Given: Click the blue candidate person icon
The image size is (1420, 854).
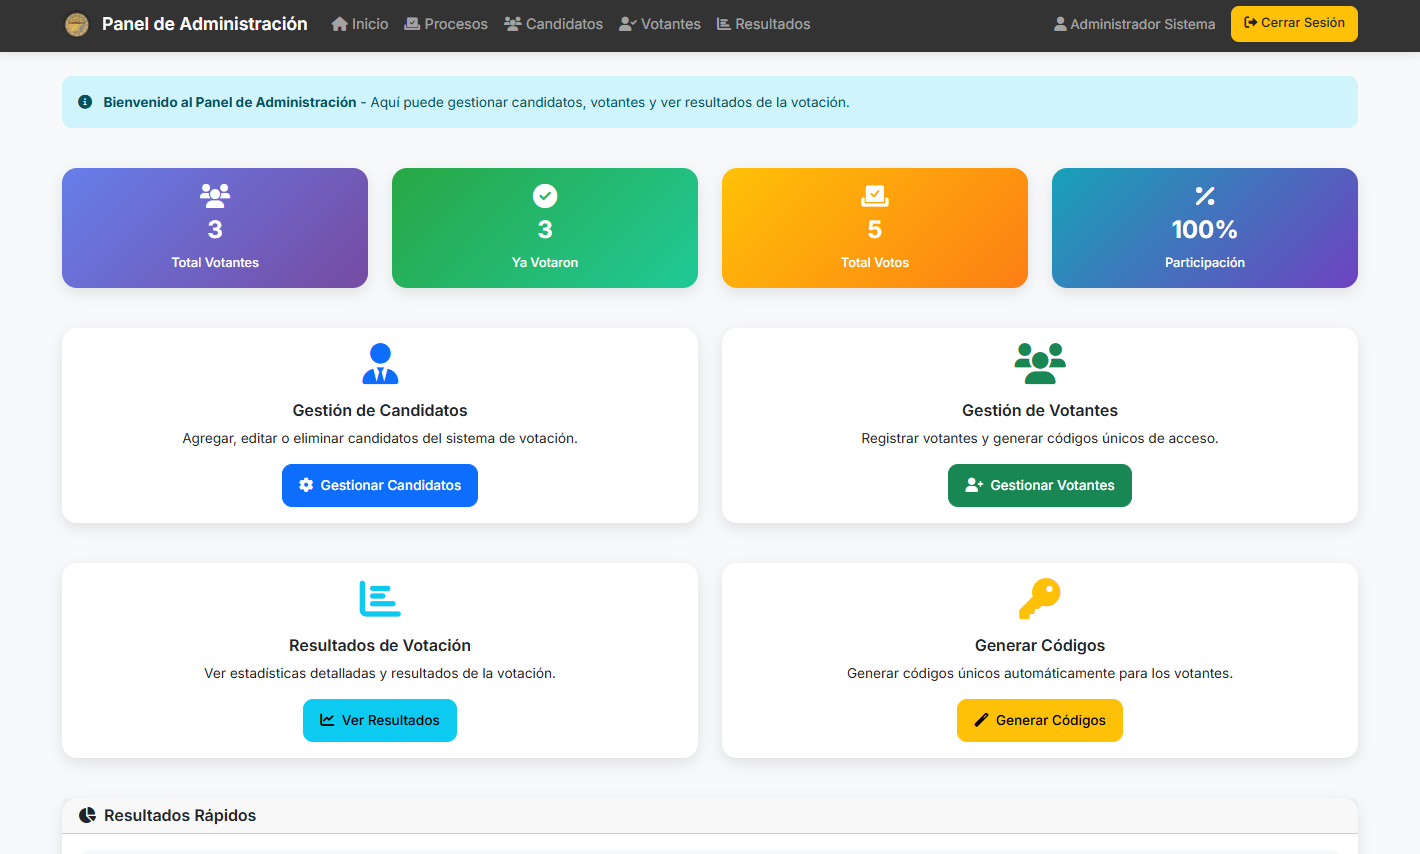Looking at the screenshot, I should [380, 363].
